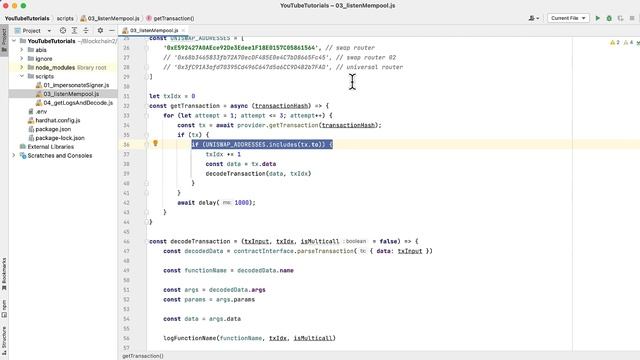Open the Structure tool window side tab

tap(4, 340)
